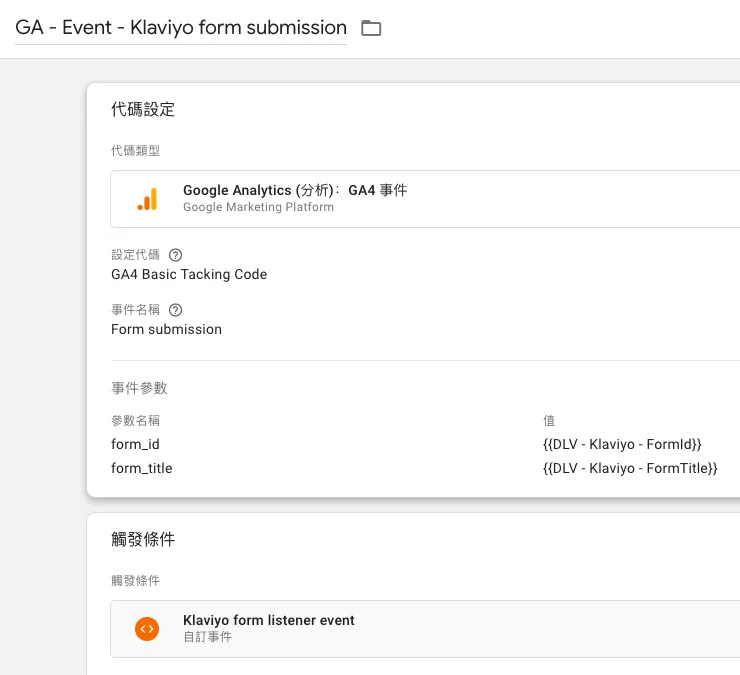Image resolution: width=740 pixels, height=675 pixels.
Task: Click the 代碼類型 label
Action: [135, 151]
